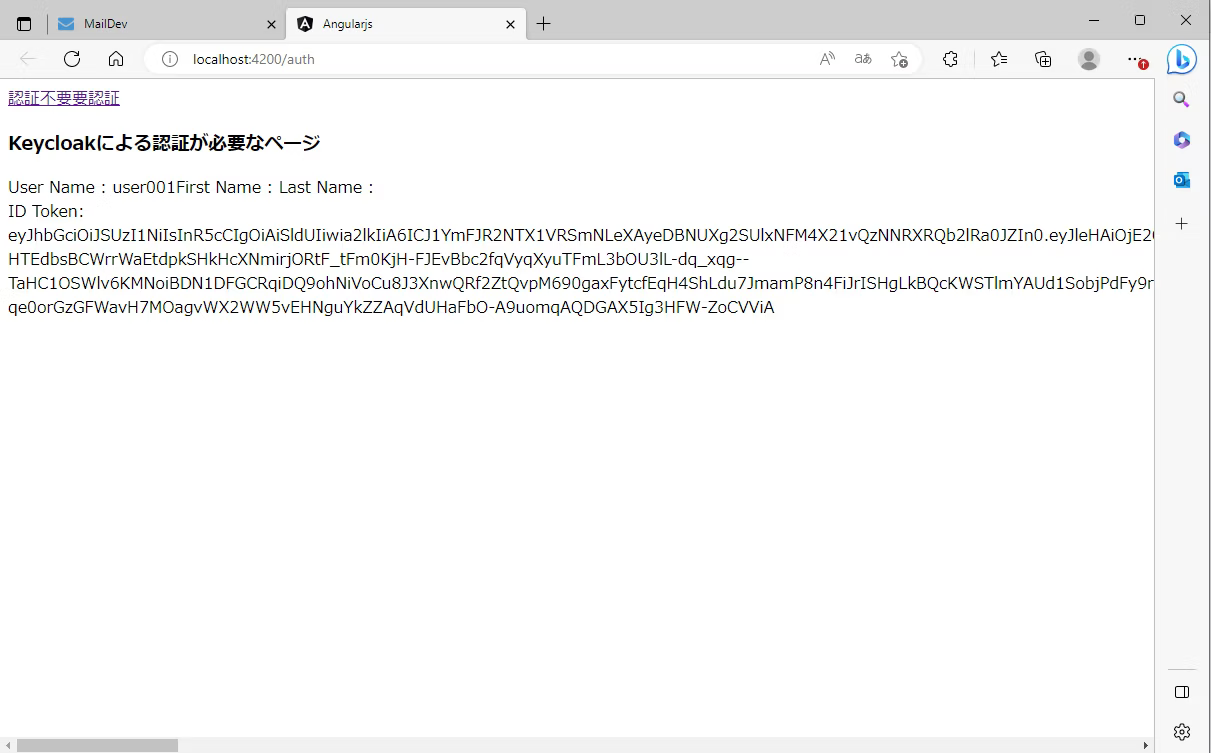Click the translate icon in address bar
This screenshot has height=753, width=1211.
[x=862, y=59]
